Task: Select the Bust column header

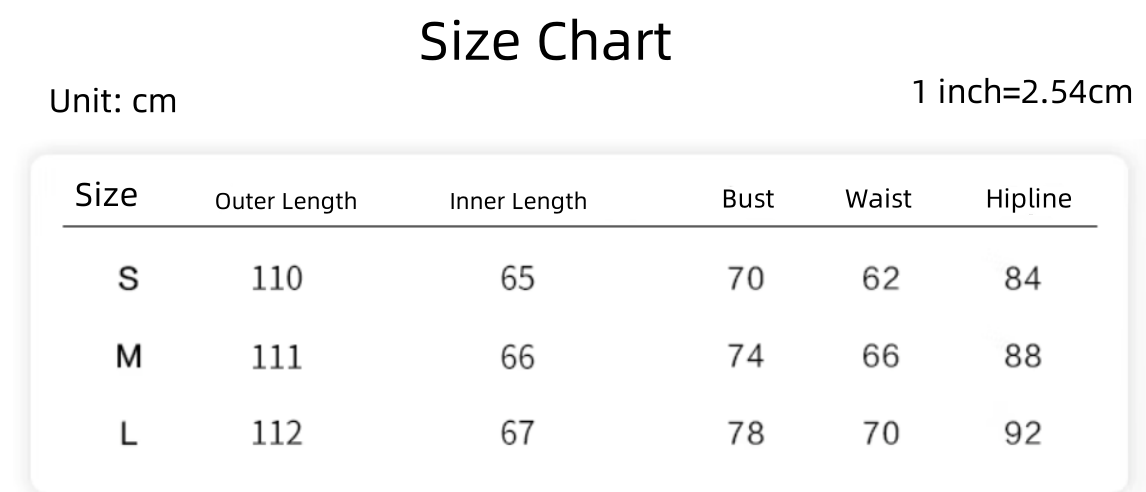Action: tap(748, 199)
